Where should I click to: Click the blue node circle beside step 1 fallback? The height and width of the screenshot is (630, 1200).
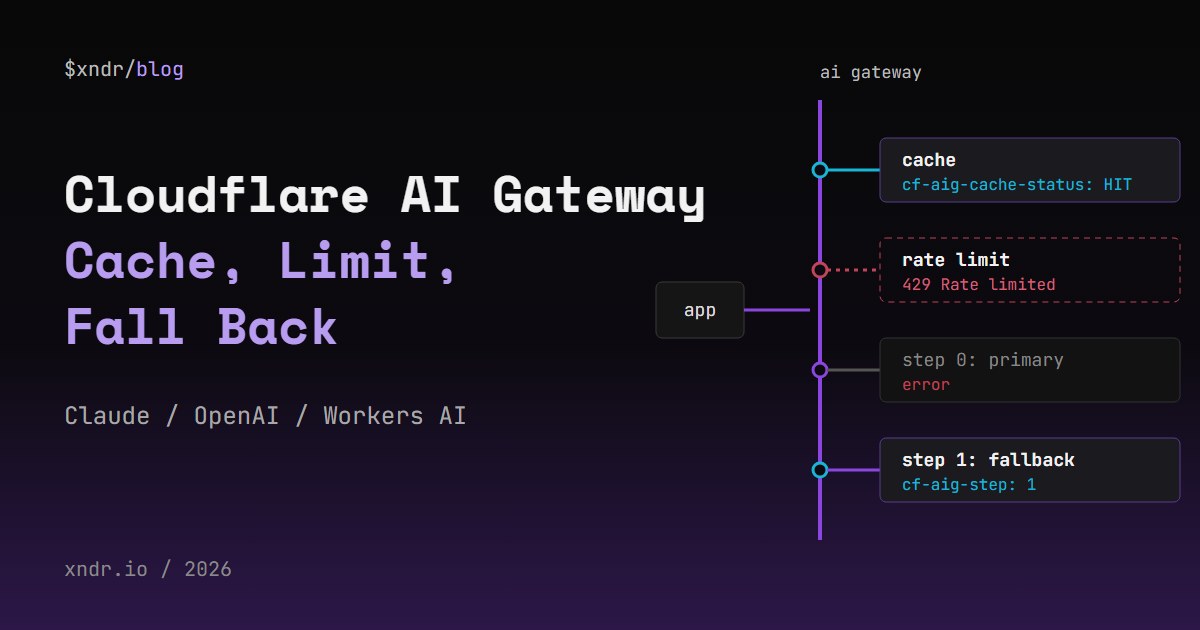820,470
